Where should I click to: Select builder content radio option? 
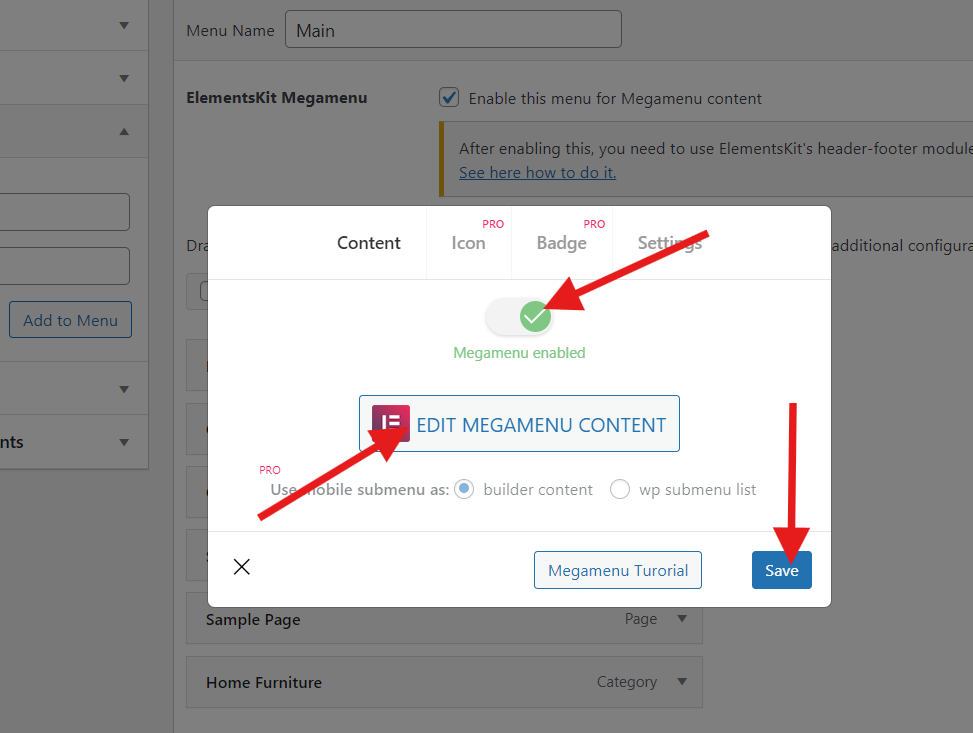(464, 489)
